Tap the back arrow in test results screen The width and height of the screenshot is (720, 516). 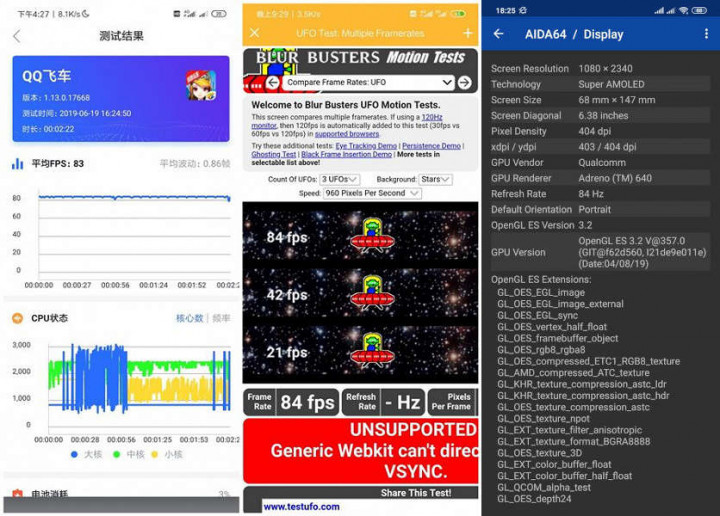coord(17,36)
